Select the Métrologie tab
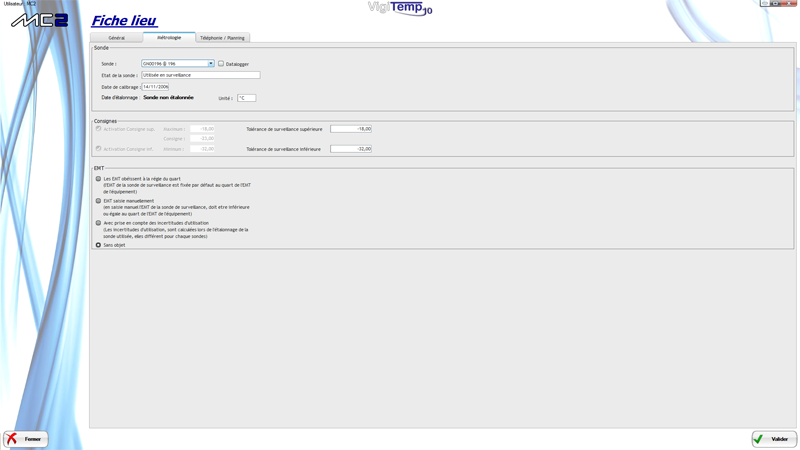800x450 pixels. 169,38
